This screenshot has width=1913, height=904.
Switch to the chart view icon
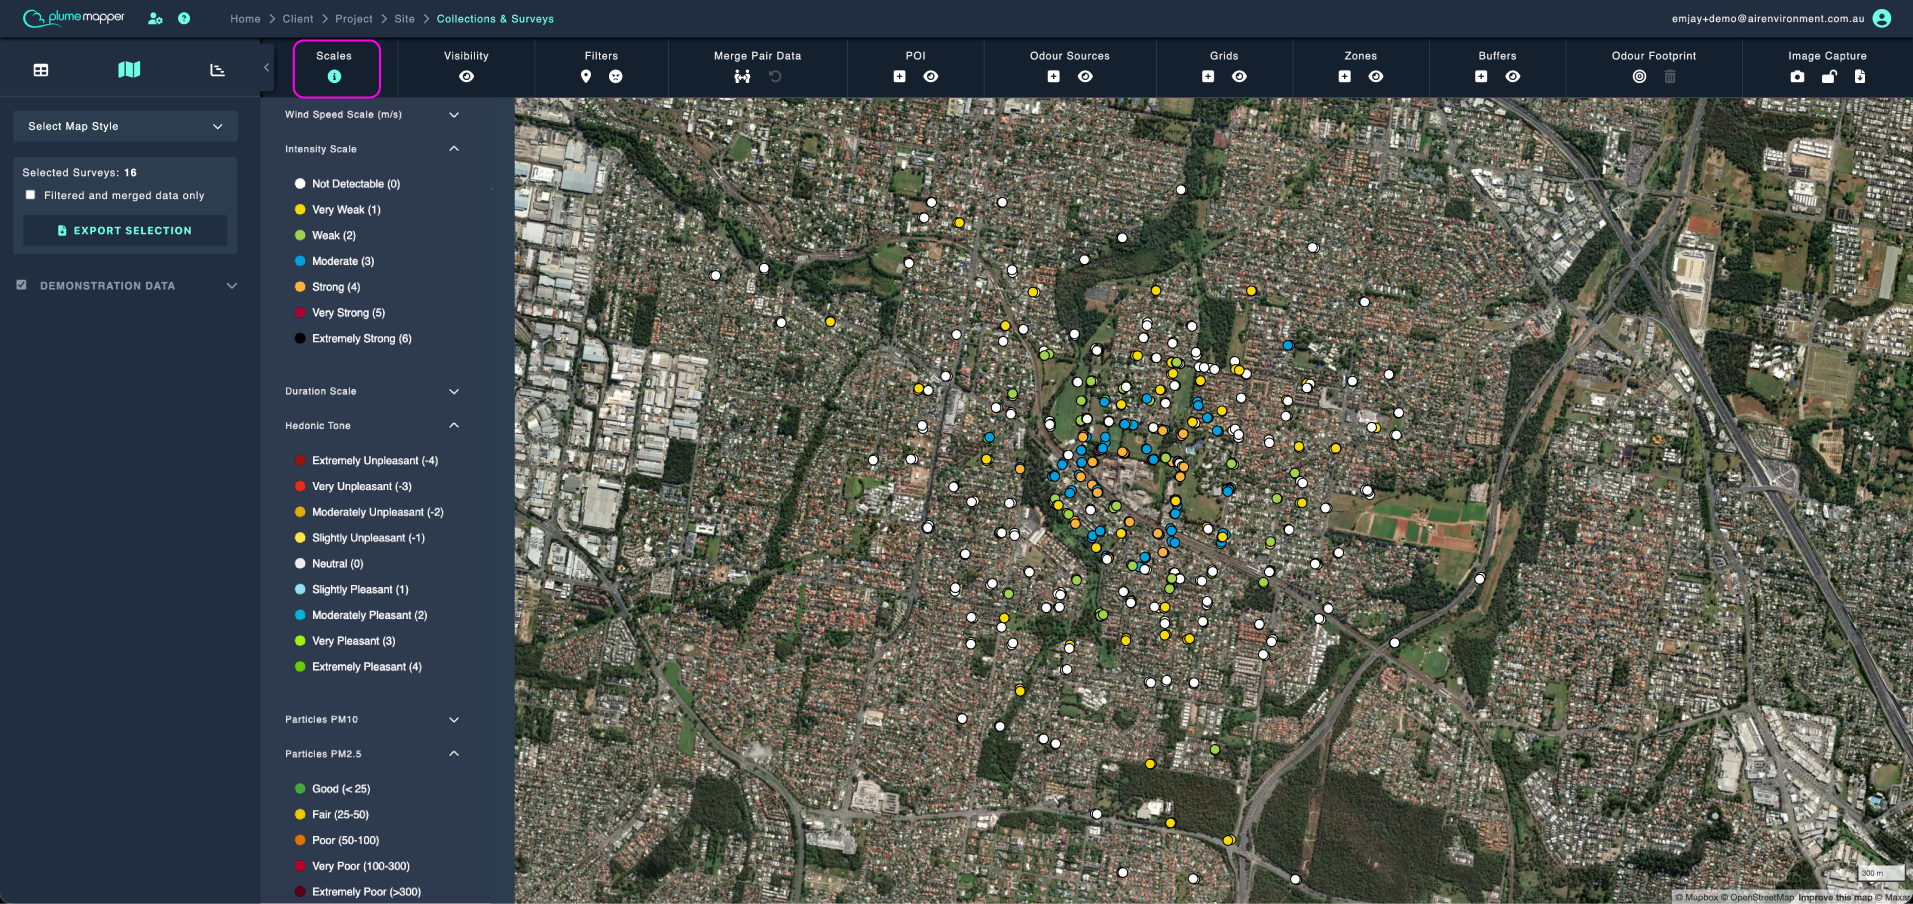pos(217,70)
